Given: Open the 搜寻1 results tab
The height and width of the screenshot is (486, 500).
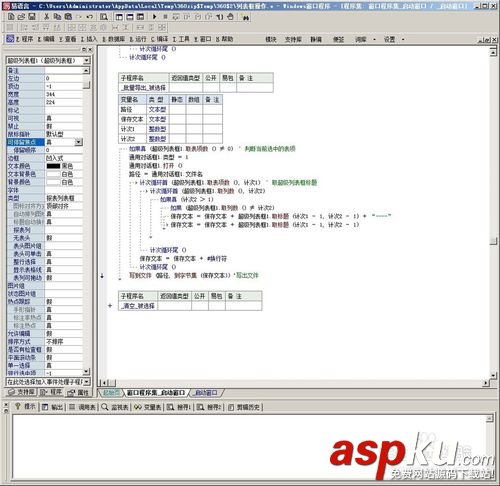Looking at the screenshot, I should pos(179,407).
